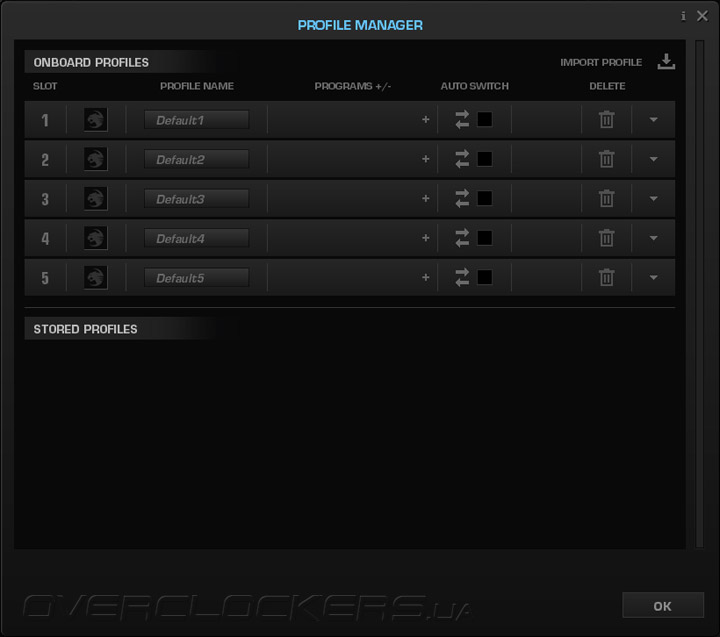720x637 pixels.
Task: Enable auto switch checkbox for Default1
Action: [485, 119]
